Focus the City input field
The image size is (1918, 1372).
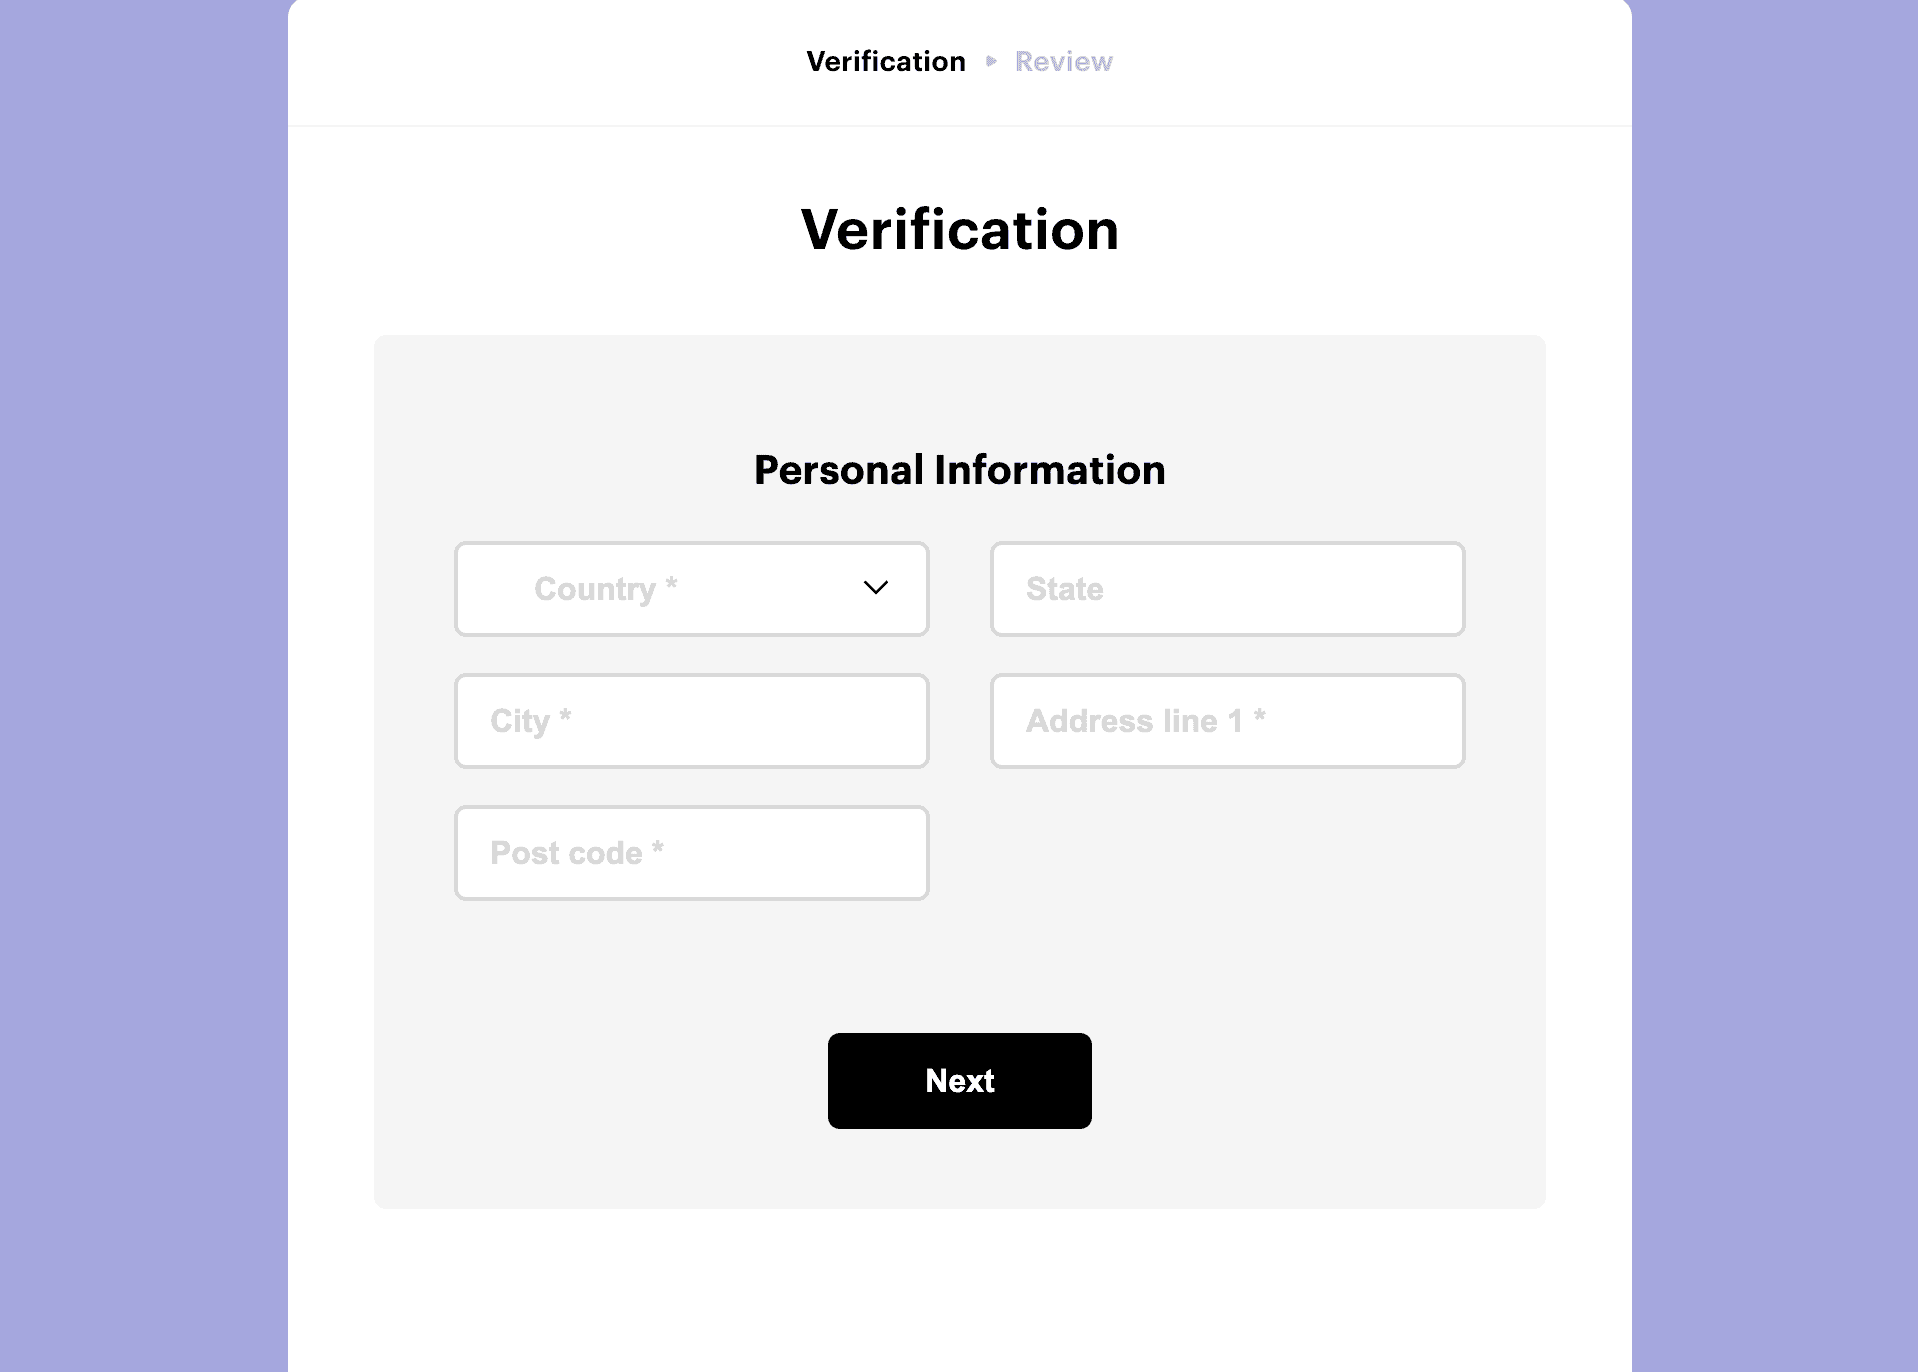pos(692,721)
